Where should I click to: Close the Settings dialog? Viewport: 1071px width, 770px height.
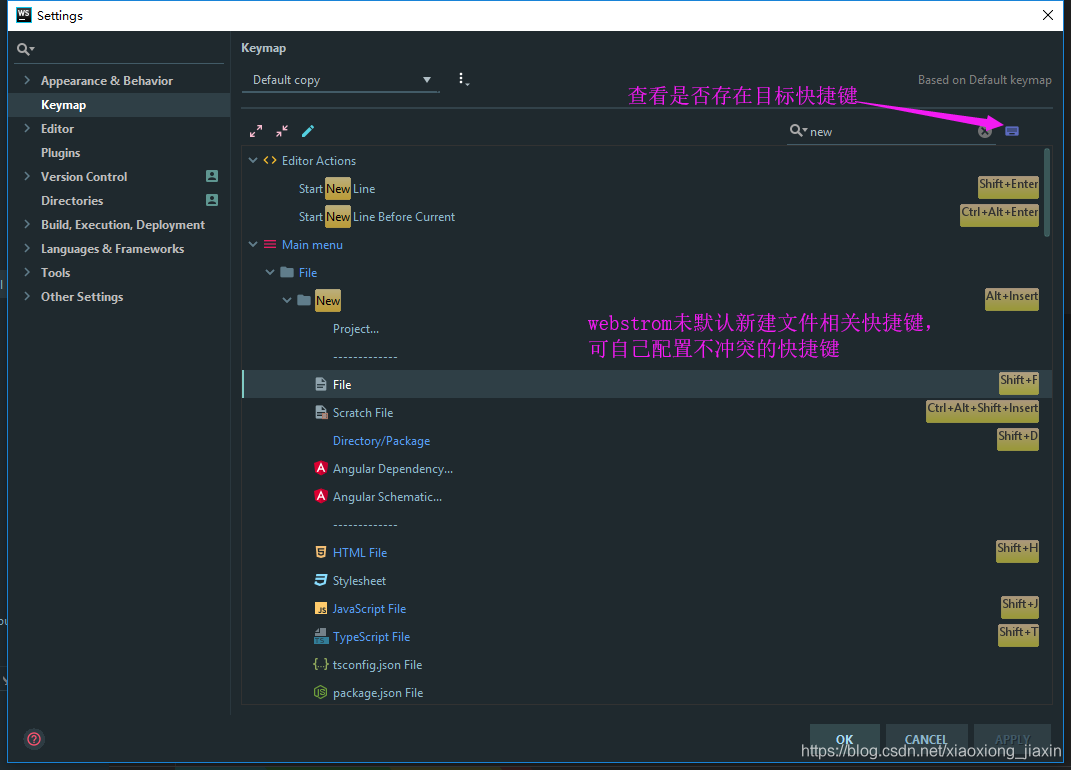pyautogui.click(x=1048, y=15)
